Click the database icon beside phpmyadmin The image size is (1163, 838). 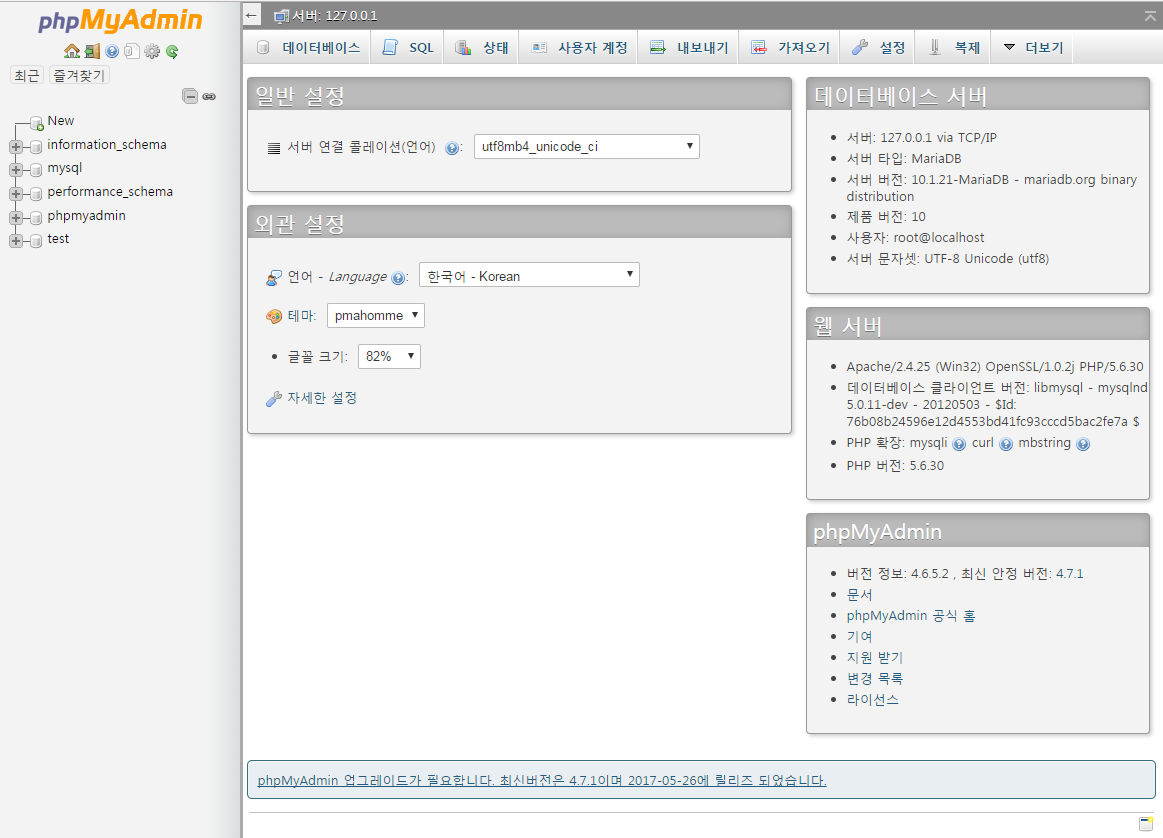point(36,218)
